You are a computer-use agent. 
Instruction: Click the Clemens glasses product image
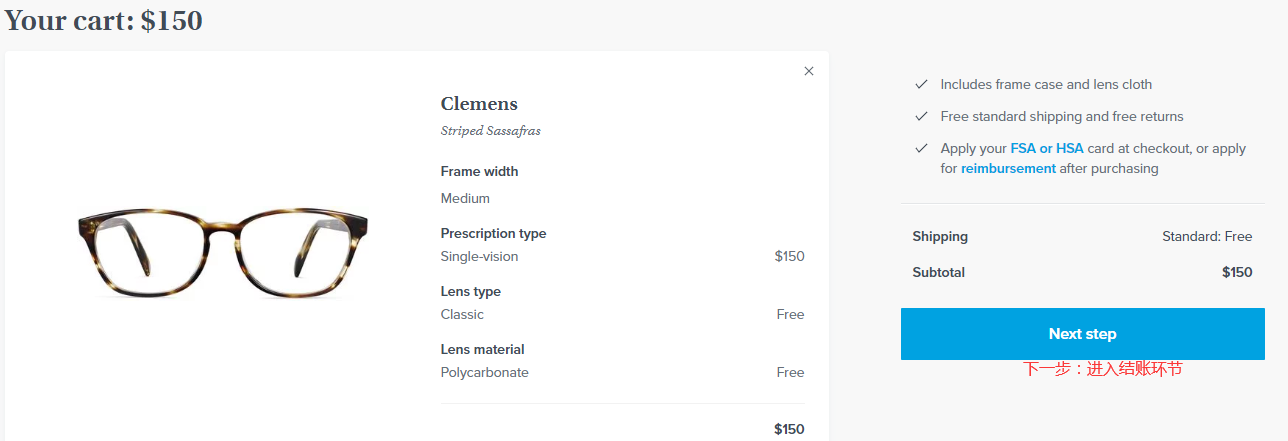223,252
